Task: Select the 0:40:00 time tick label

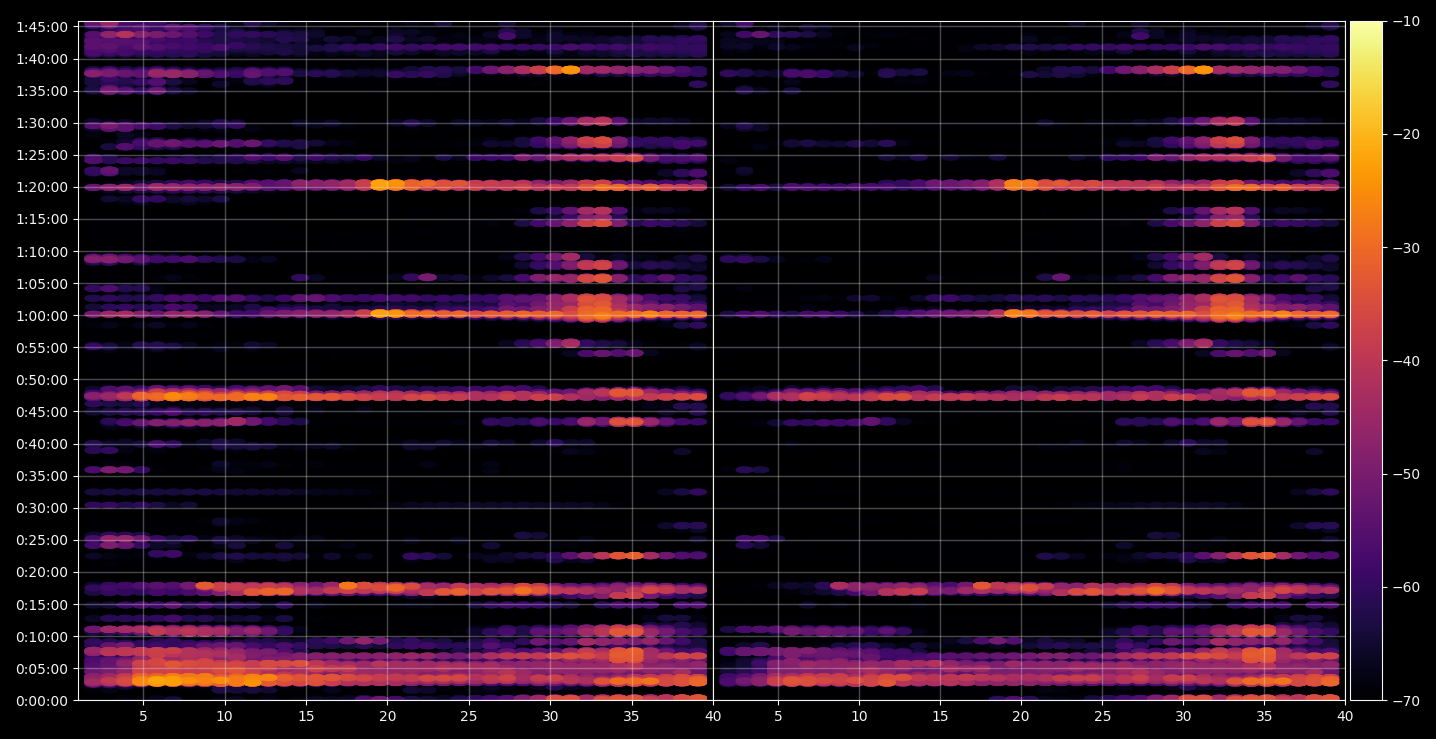Action: (41, 444)
